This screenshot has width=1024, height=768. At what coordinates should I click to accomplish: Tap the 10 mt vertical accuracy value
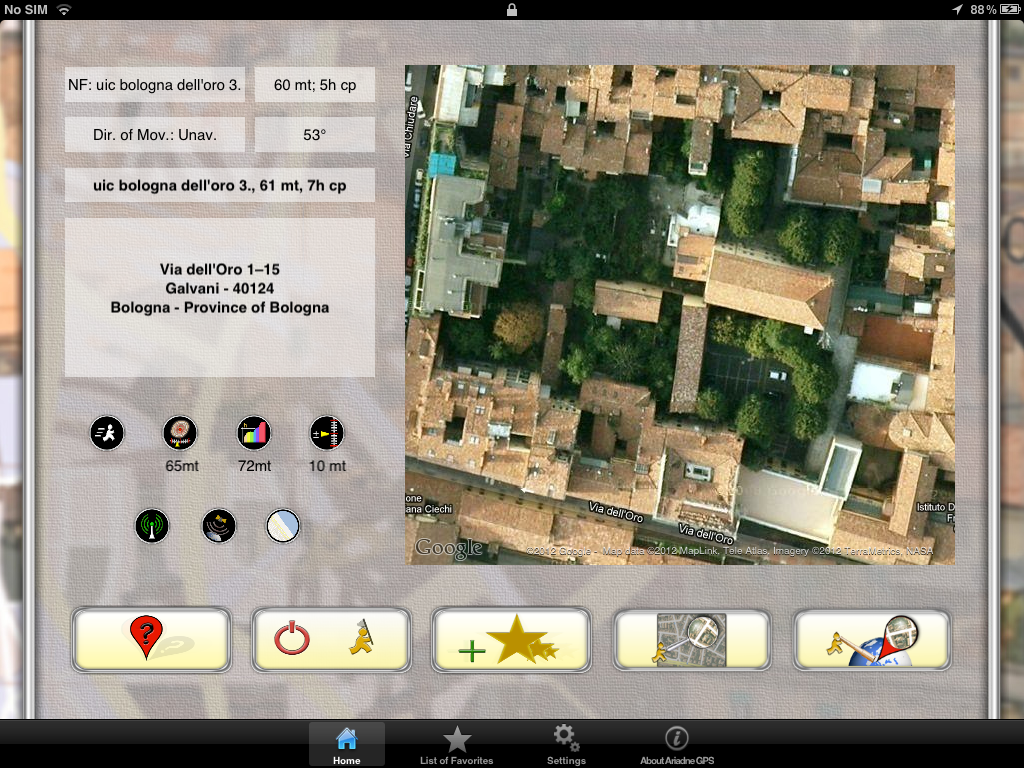point(327,466)
